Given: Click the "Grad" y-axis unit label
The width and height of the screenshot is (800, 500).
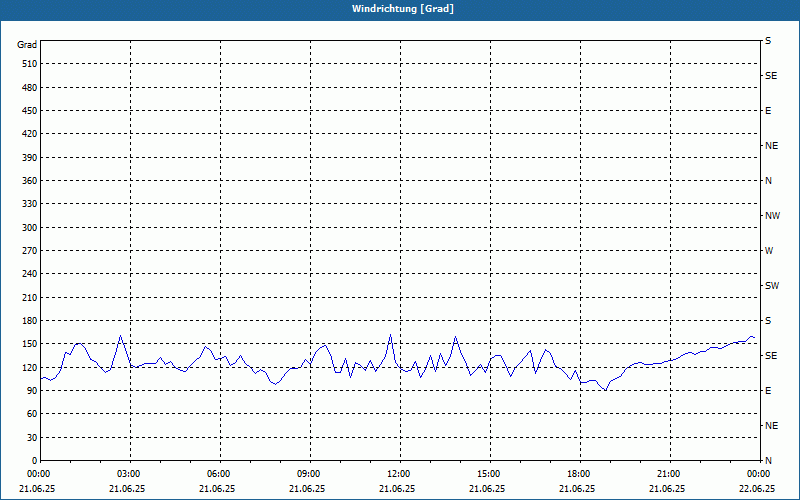Looking at the screenshot, I should point(27,45).
